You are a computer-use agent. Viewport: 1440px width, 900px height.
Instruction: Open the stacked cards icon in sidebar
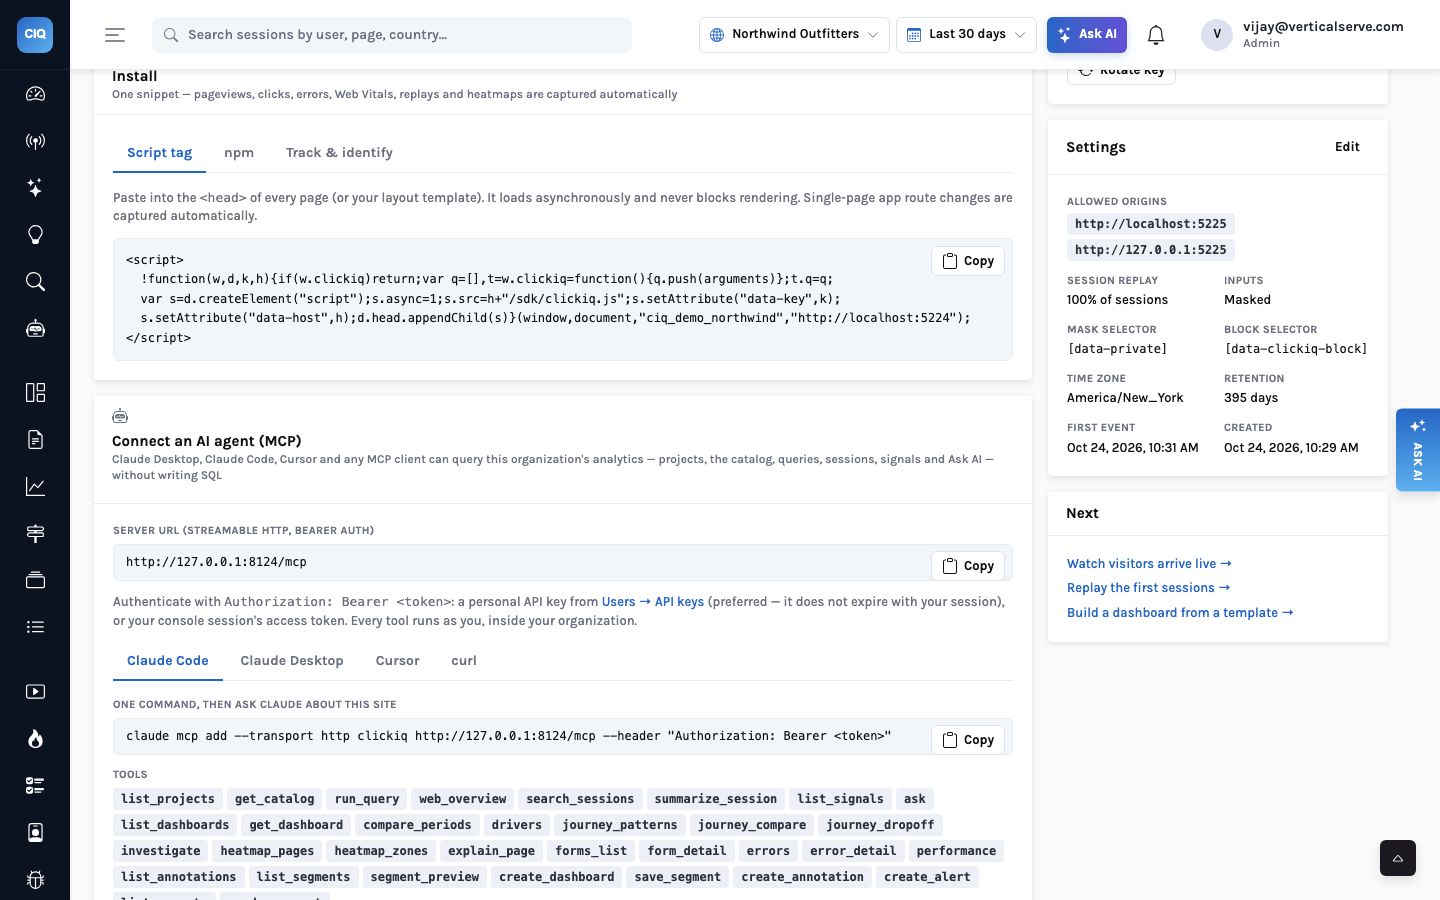(35, 580)
